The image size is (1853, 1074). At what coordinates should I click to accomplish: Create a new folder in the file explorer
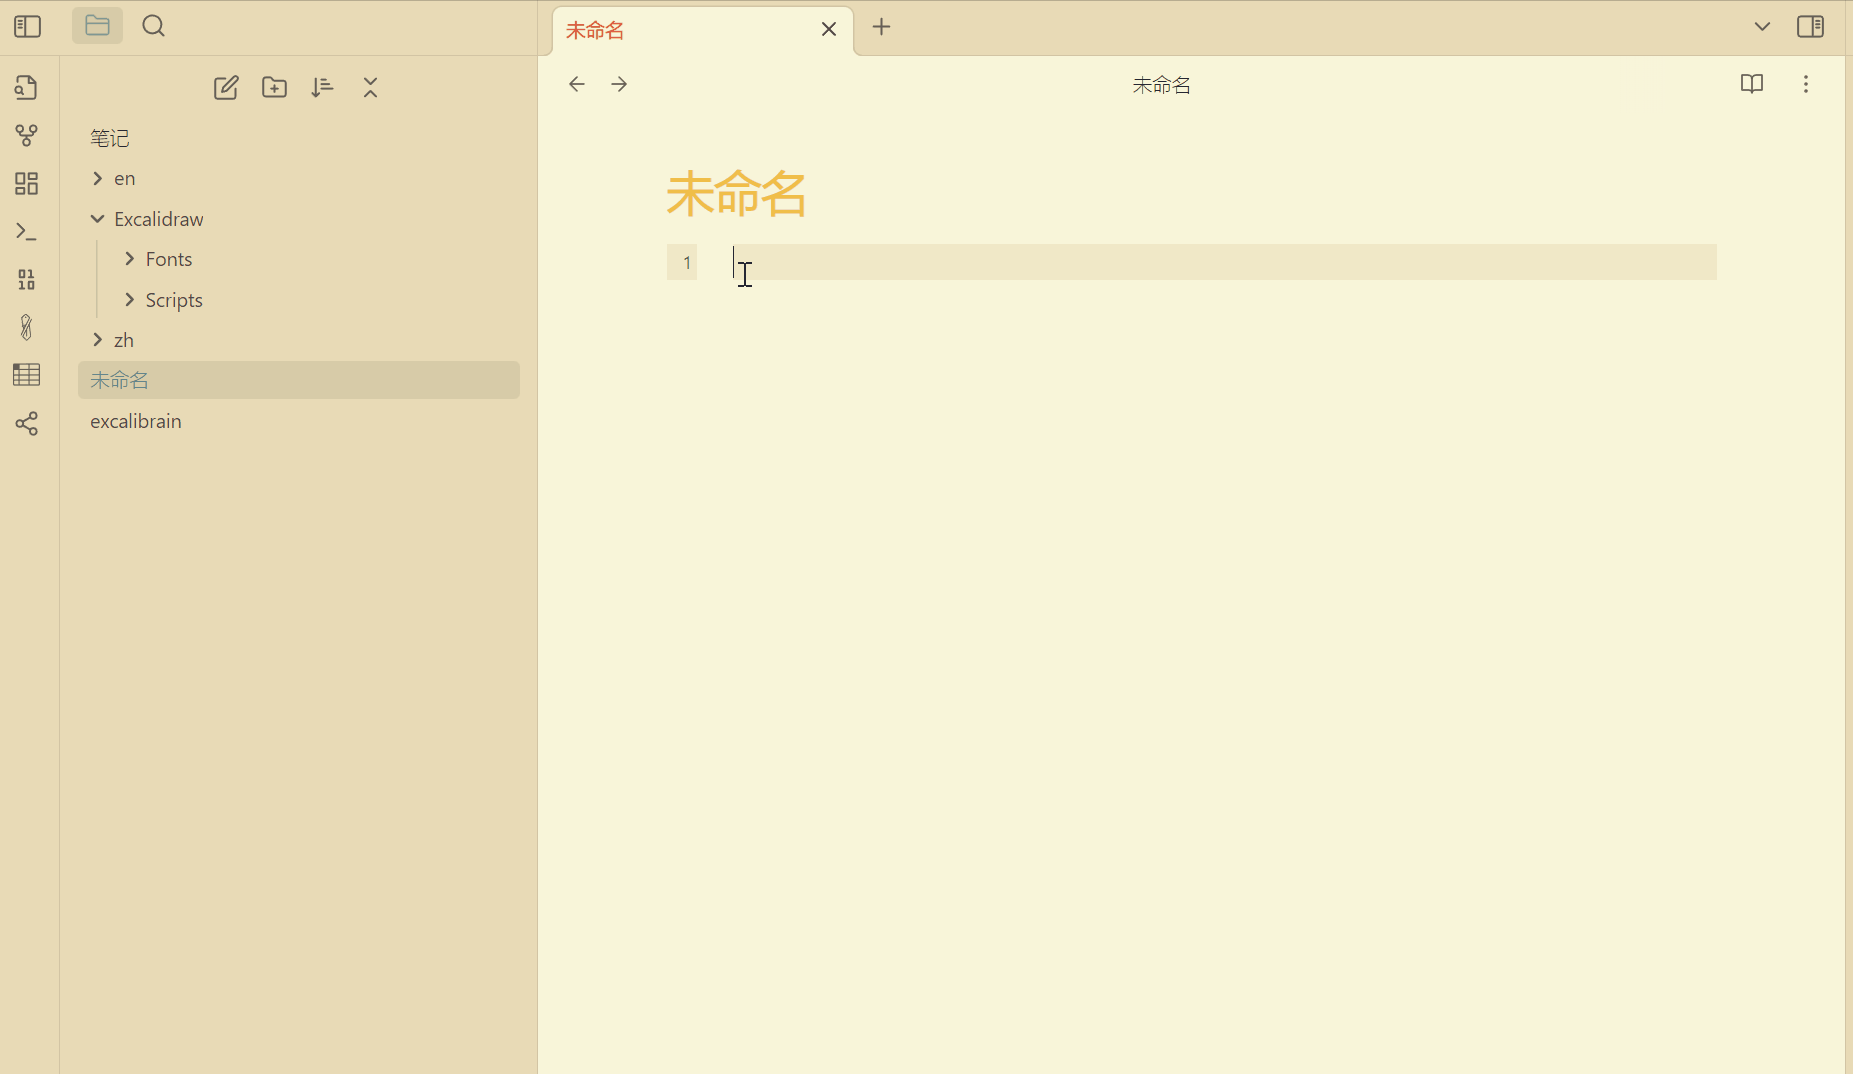pos(274,88)
